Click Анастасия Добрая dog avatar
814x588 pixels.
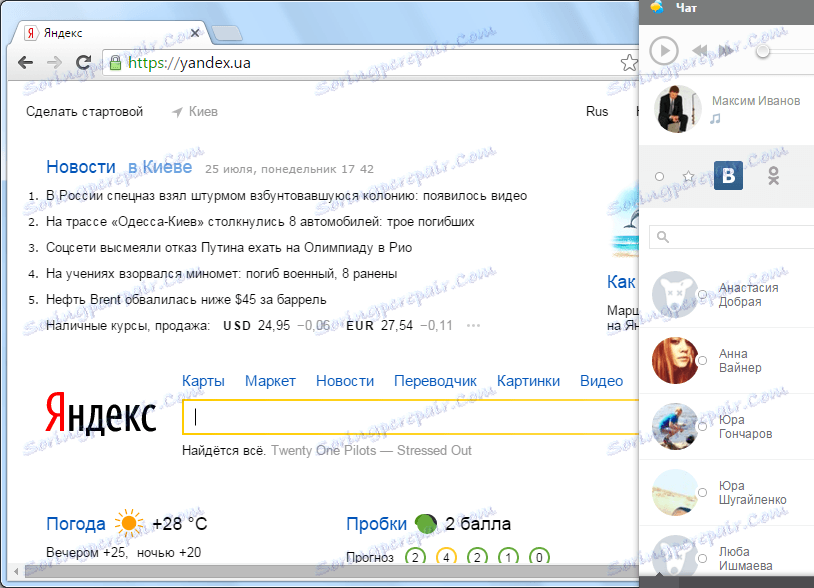pos(675,295)
